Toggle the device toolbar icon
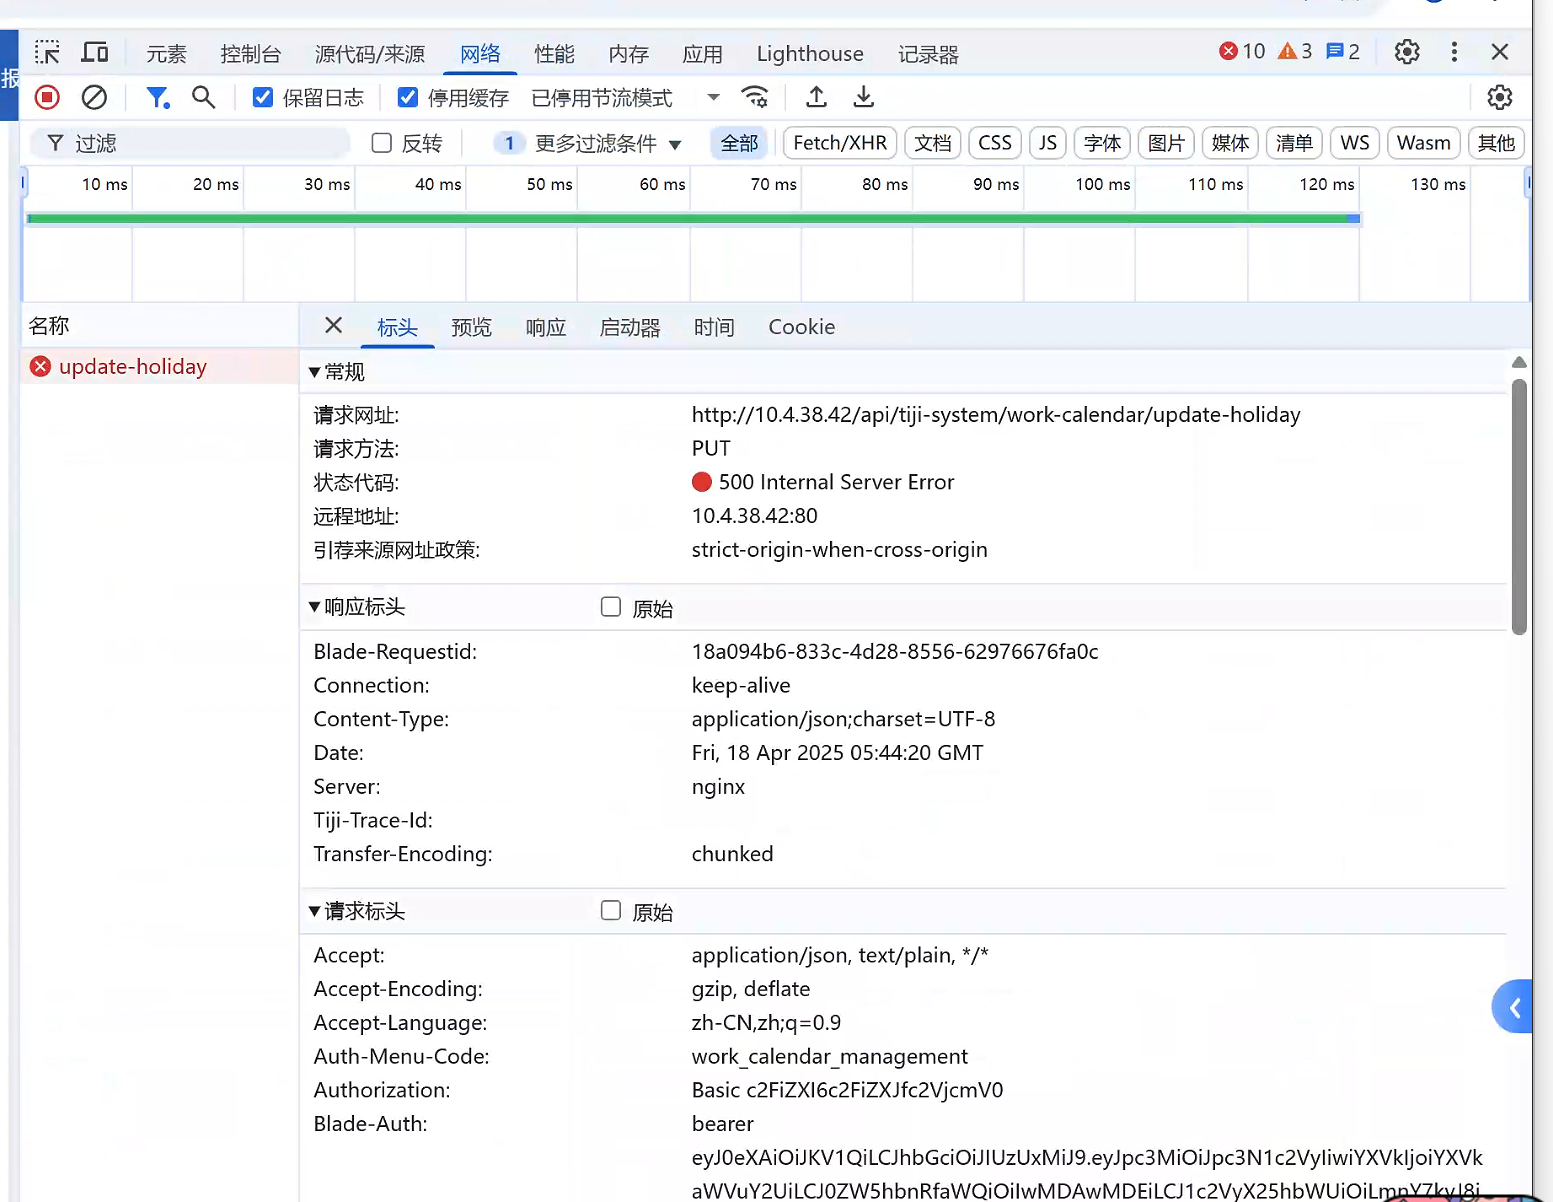 (95, 52)
